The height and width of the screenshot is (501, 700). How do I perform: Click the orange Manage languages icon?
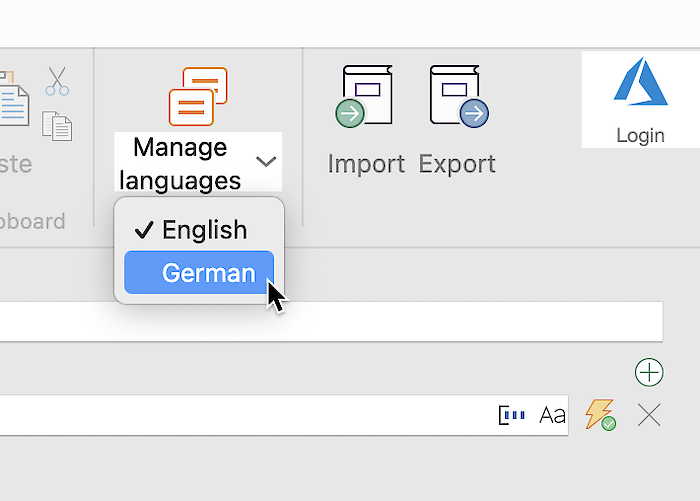[198, 96]
